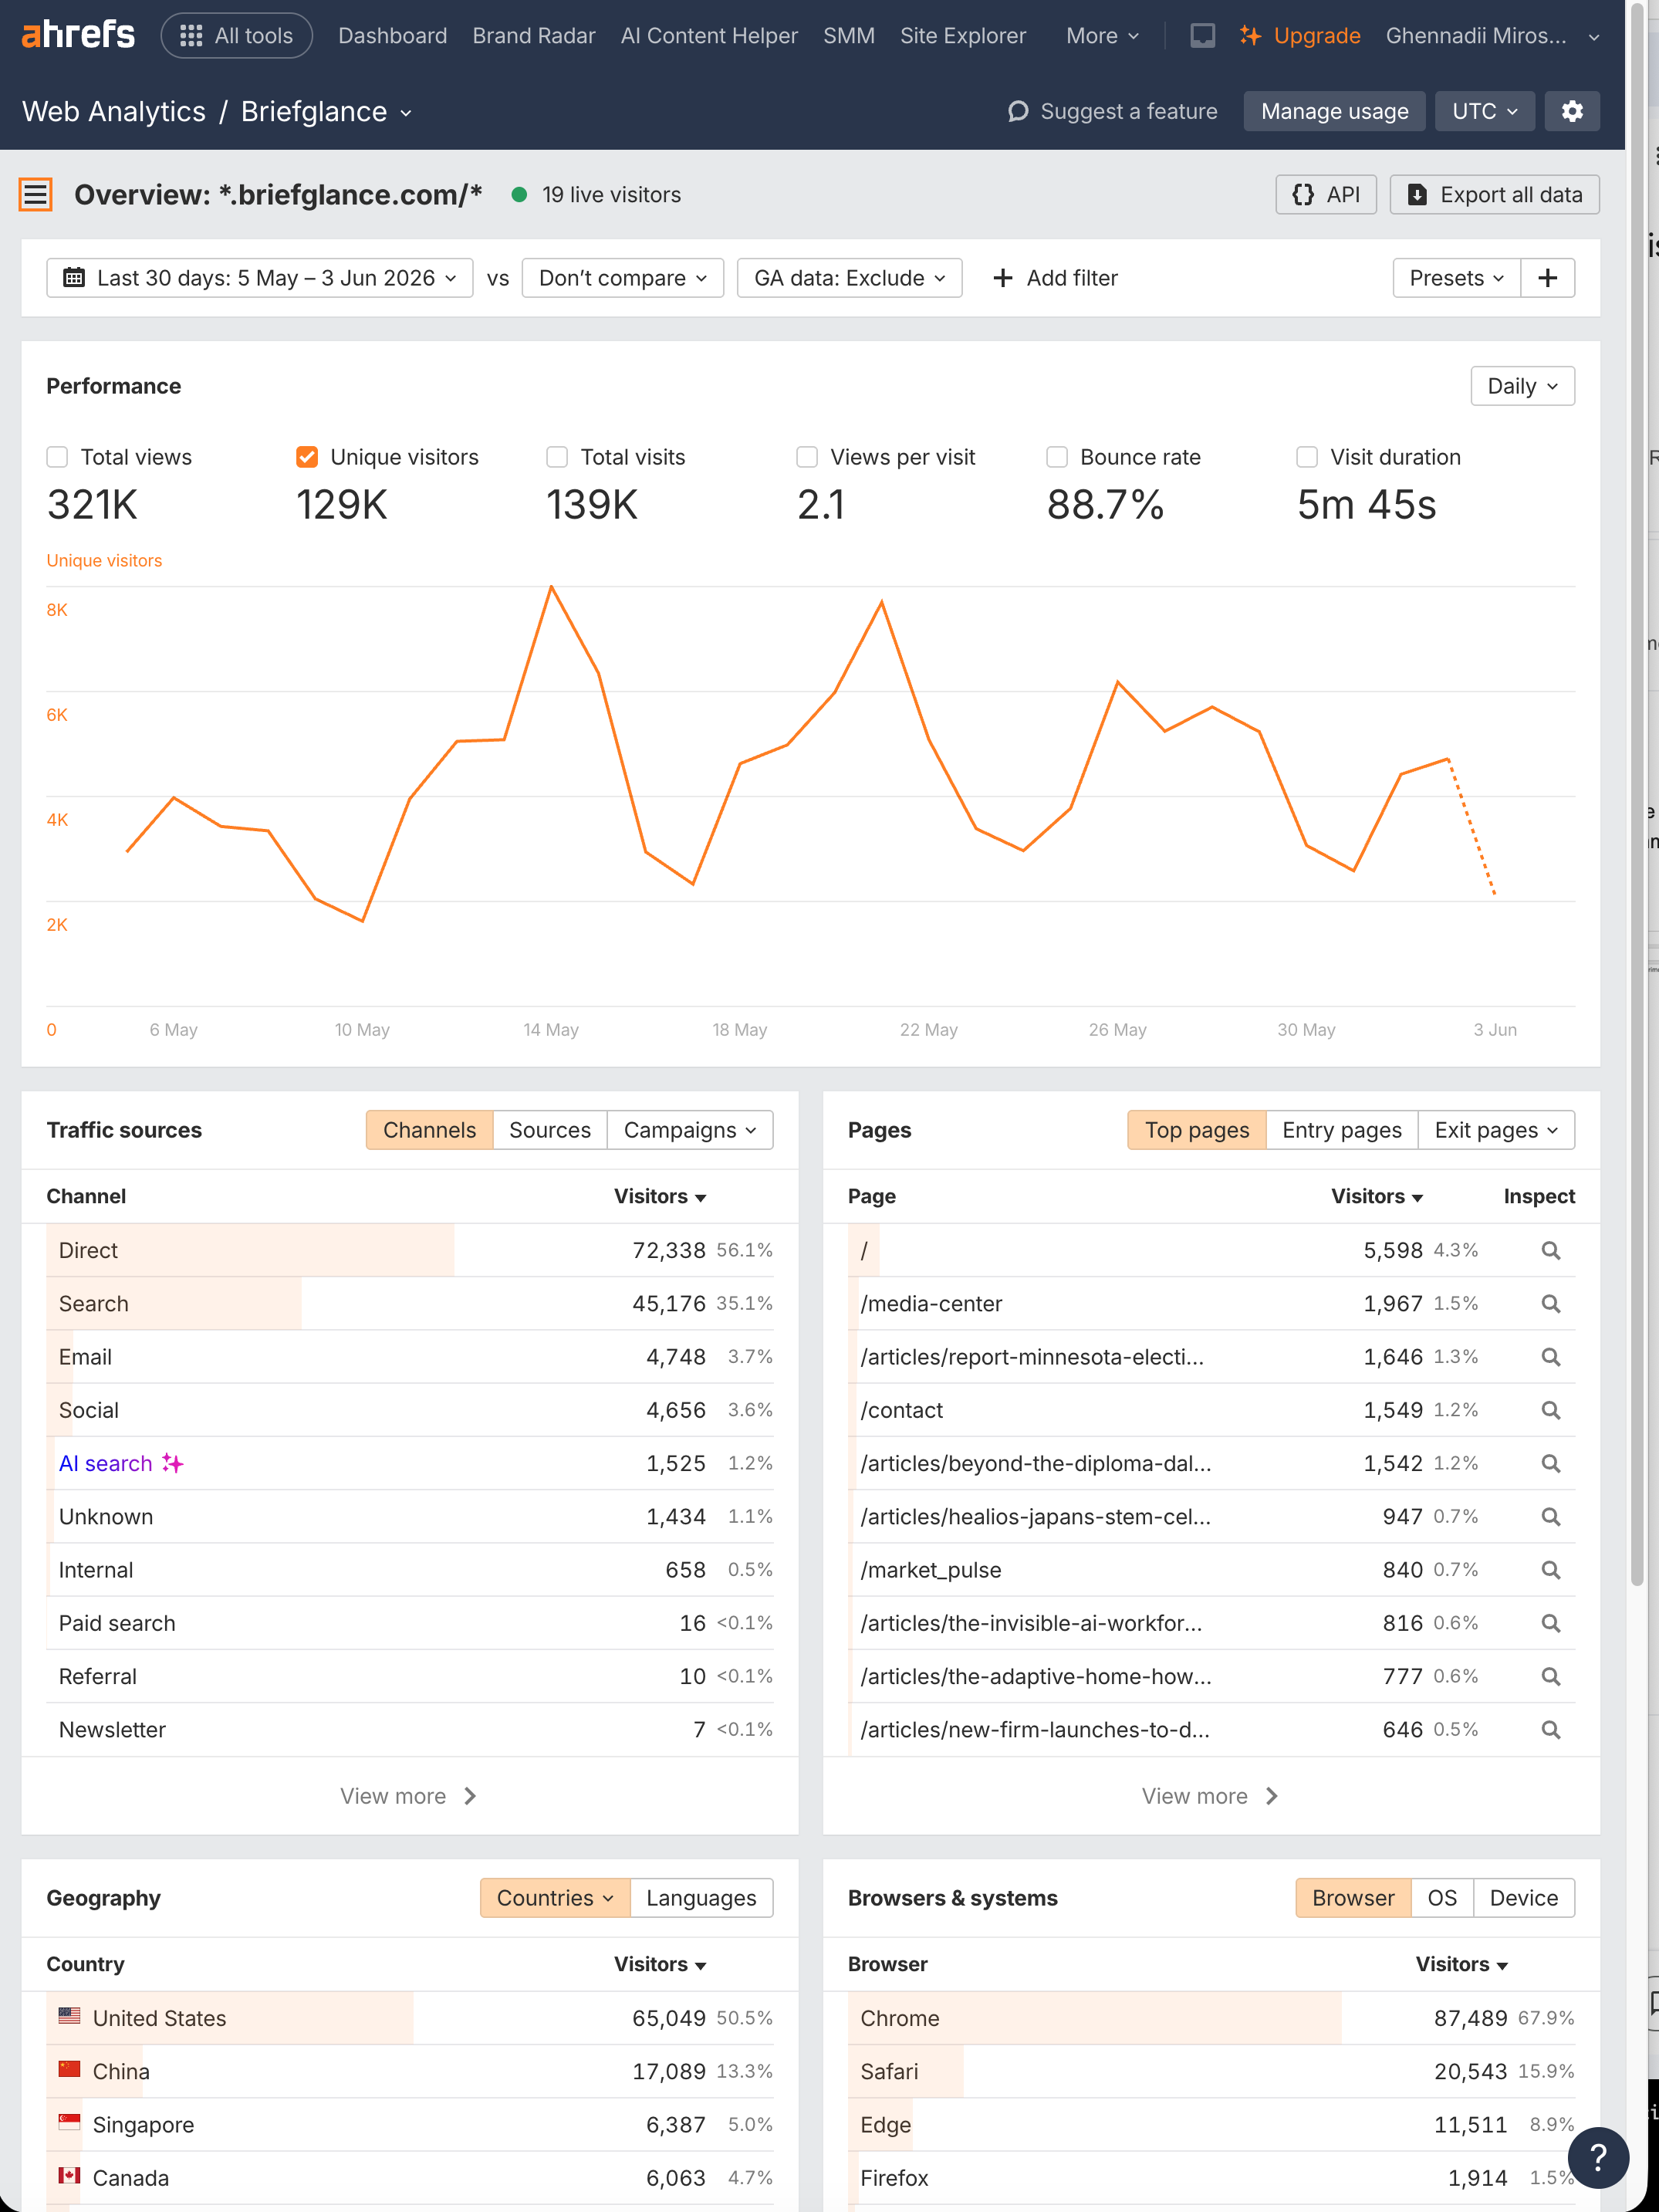
Task: Click View more under Pages
Action: coord(1211,1796)
